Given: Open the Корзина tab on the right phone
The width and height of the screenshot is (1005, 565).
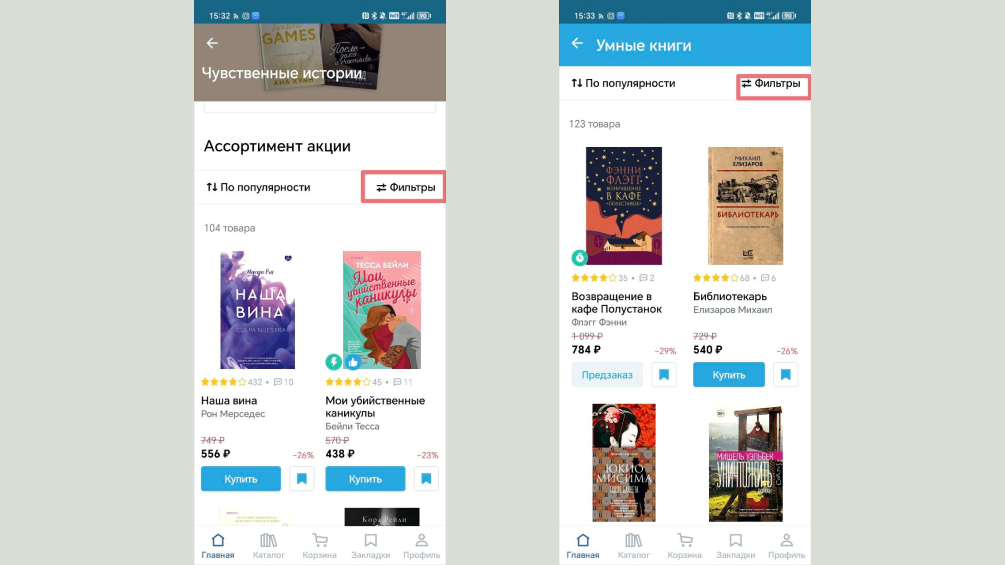Looking at the screenshot, I should 685,546.
